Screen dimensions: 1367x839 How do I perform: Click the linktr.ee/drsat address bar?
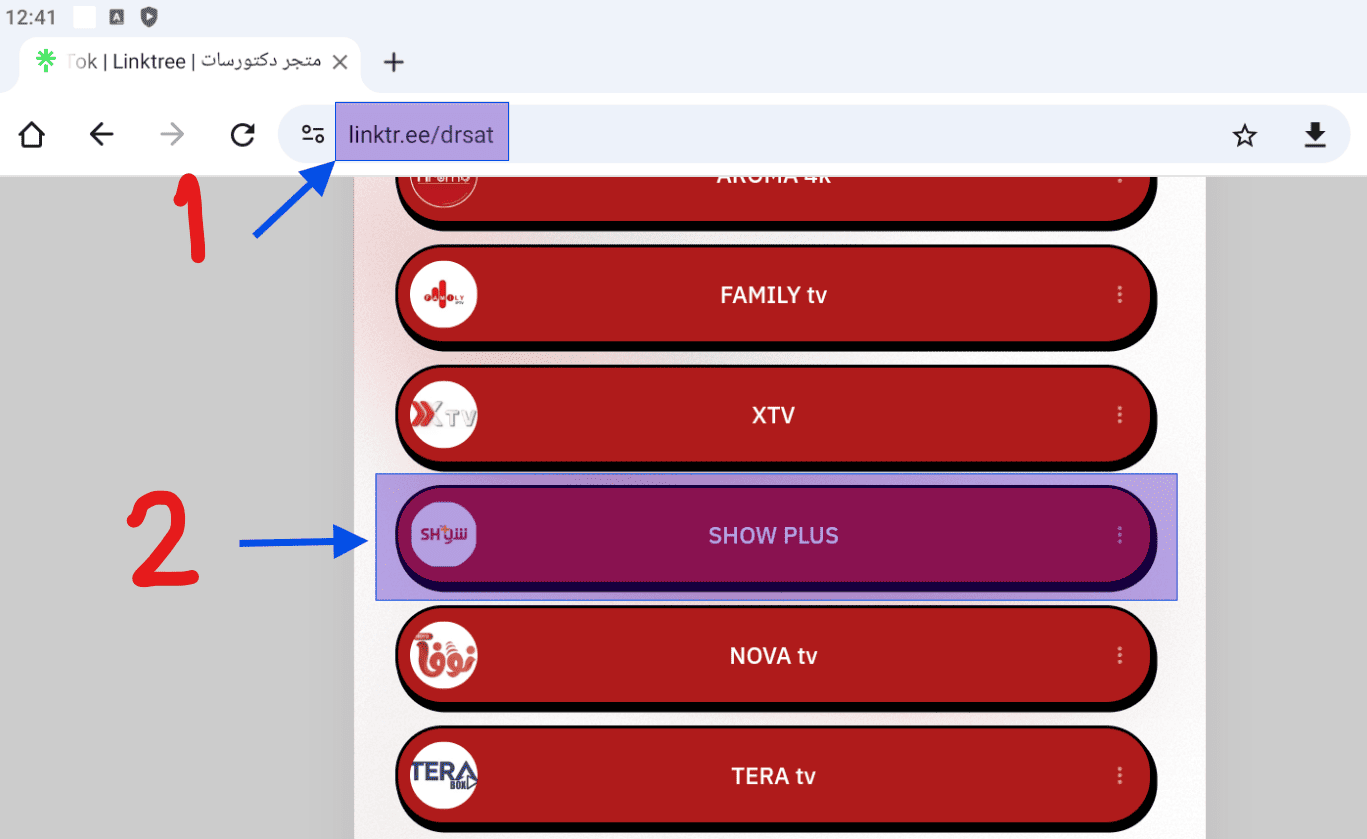coord(422,134)
